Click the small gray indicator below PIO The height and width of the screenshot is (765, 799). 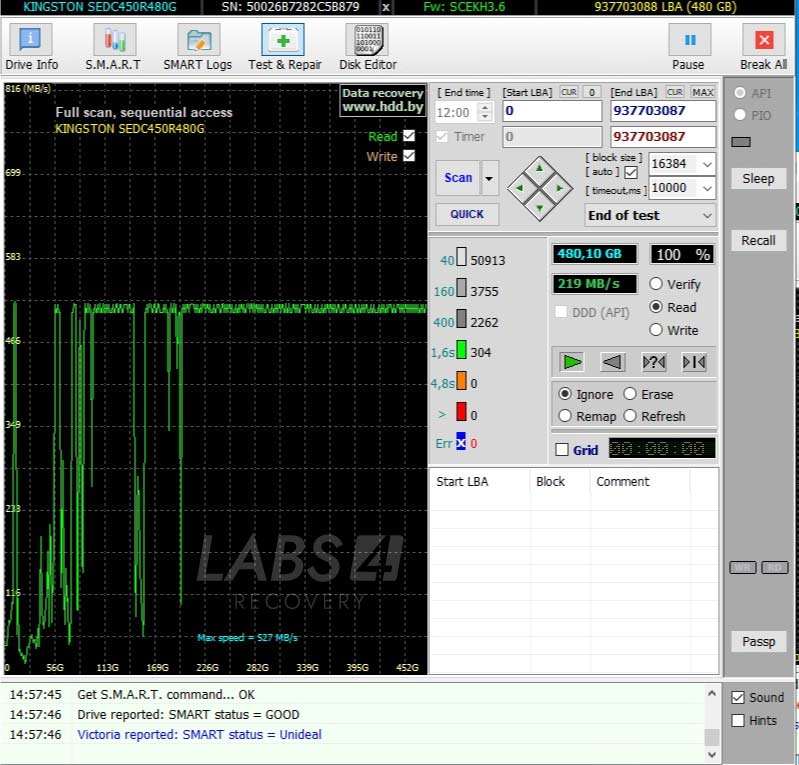click(x=741, y=142)
